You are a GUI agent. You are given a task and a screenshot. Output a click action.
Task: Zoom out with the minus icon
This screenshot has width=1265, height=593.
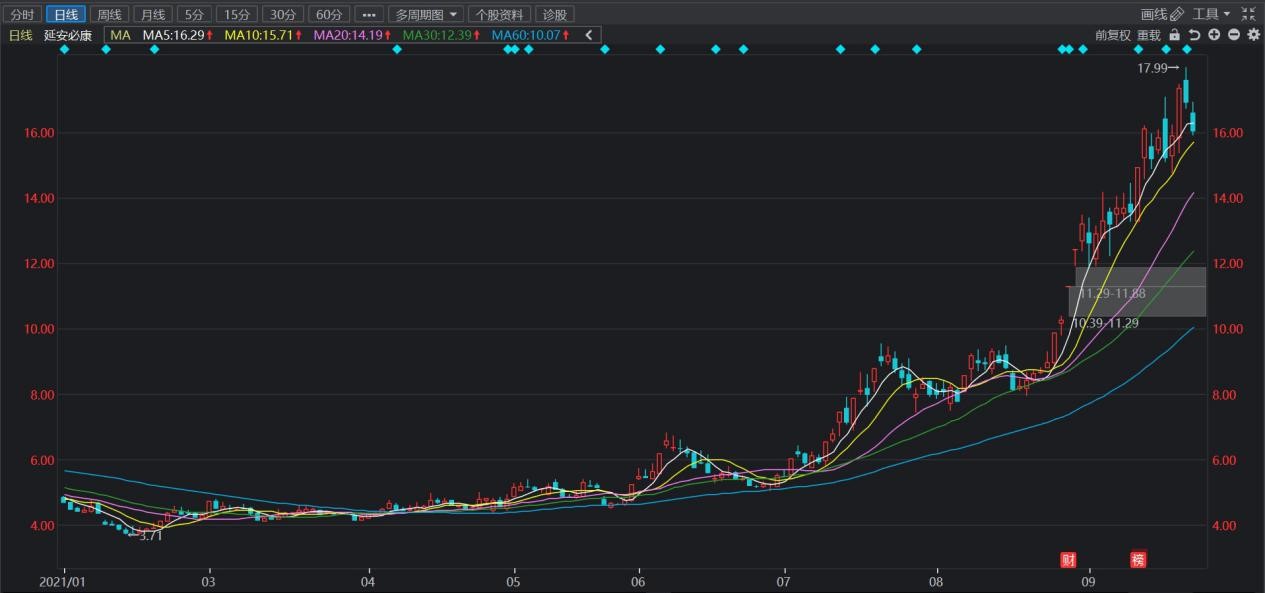point(1233,35)
